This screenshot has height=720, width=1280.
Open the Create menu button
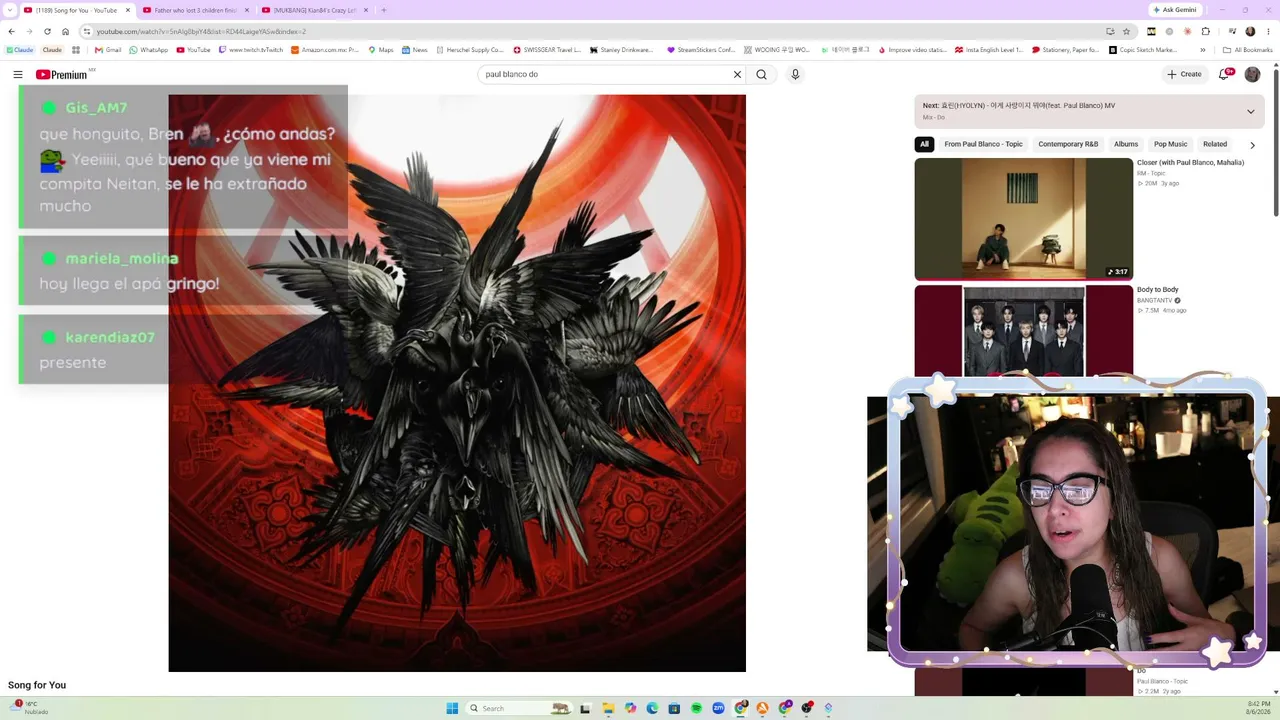click(x=1184, y=74)
